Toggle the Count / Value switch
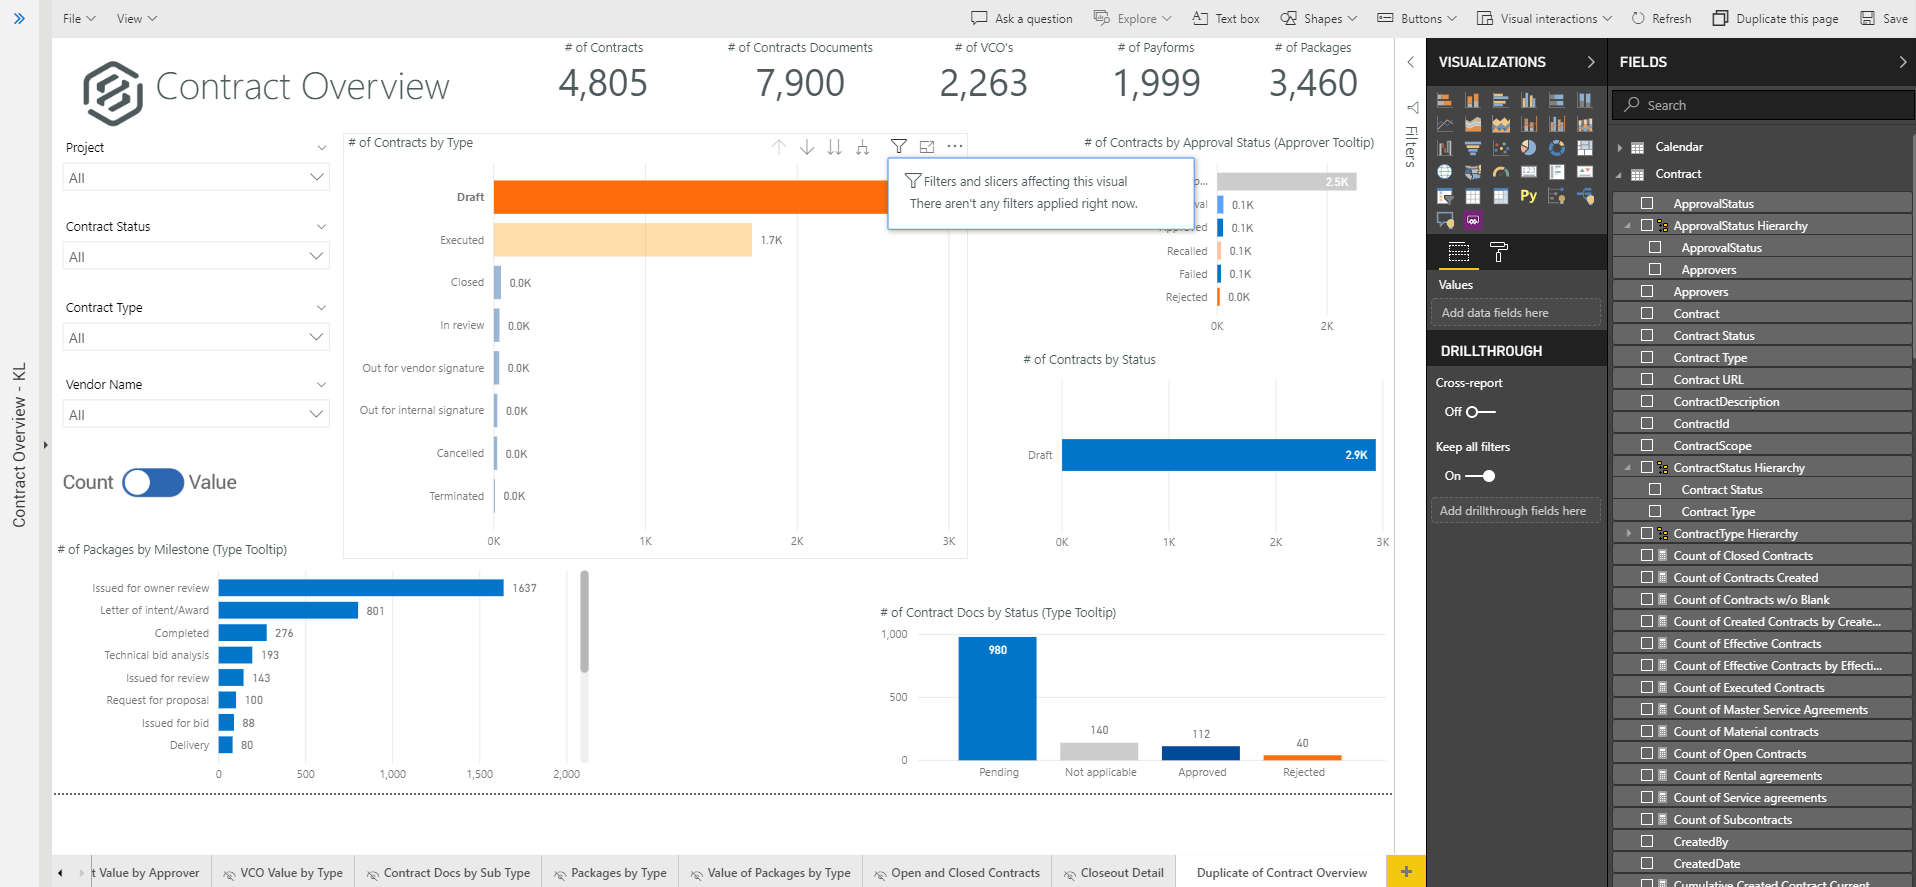 pyautogui.click(x=153, y=482)
